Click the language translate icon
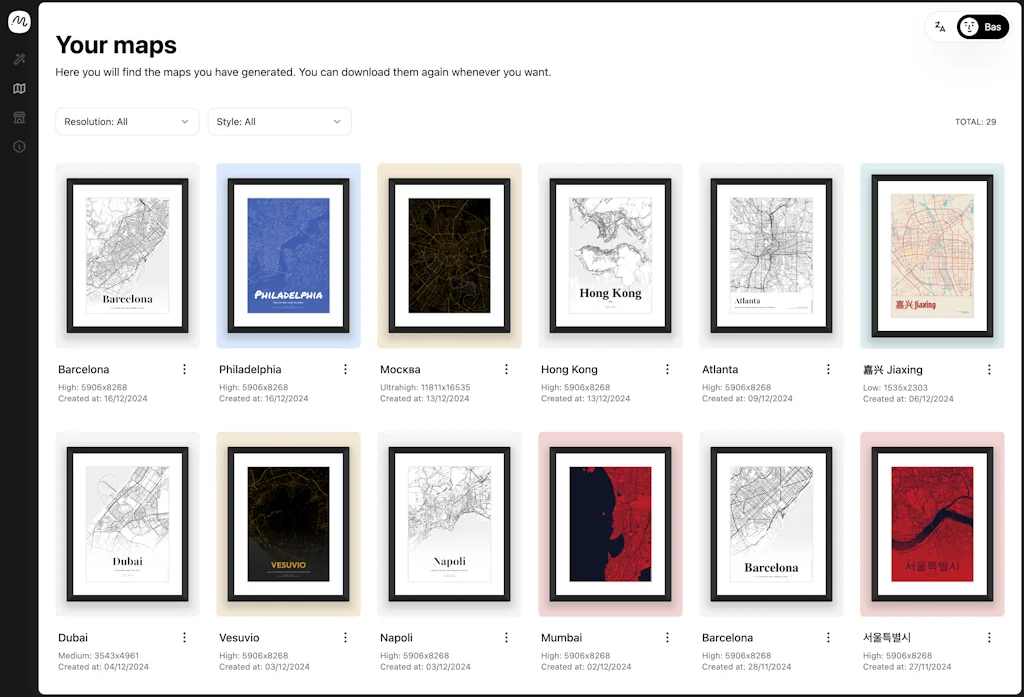 coord(940,27)
